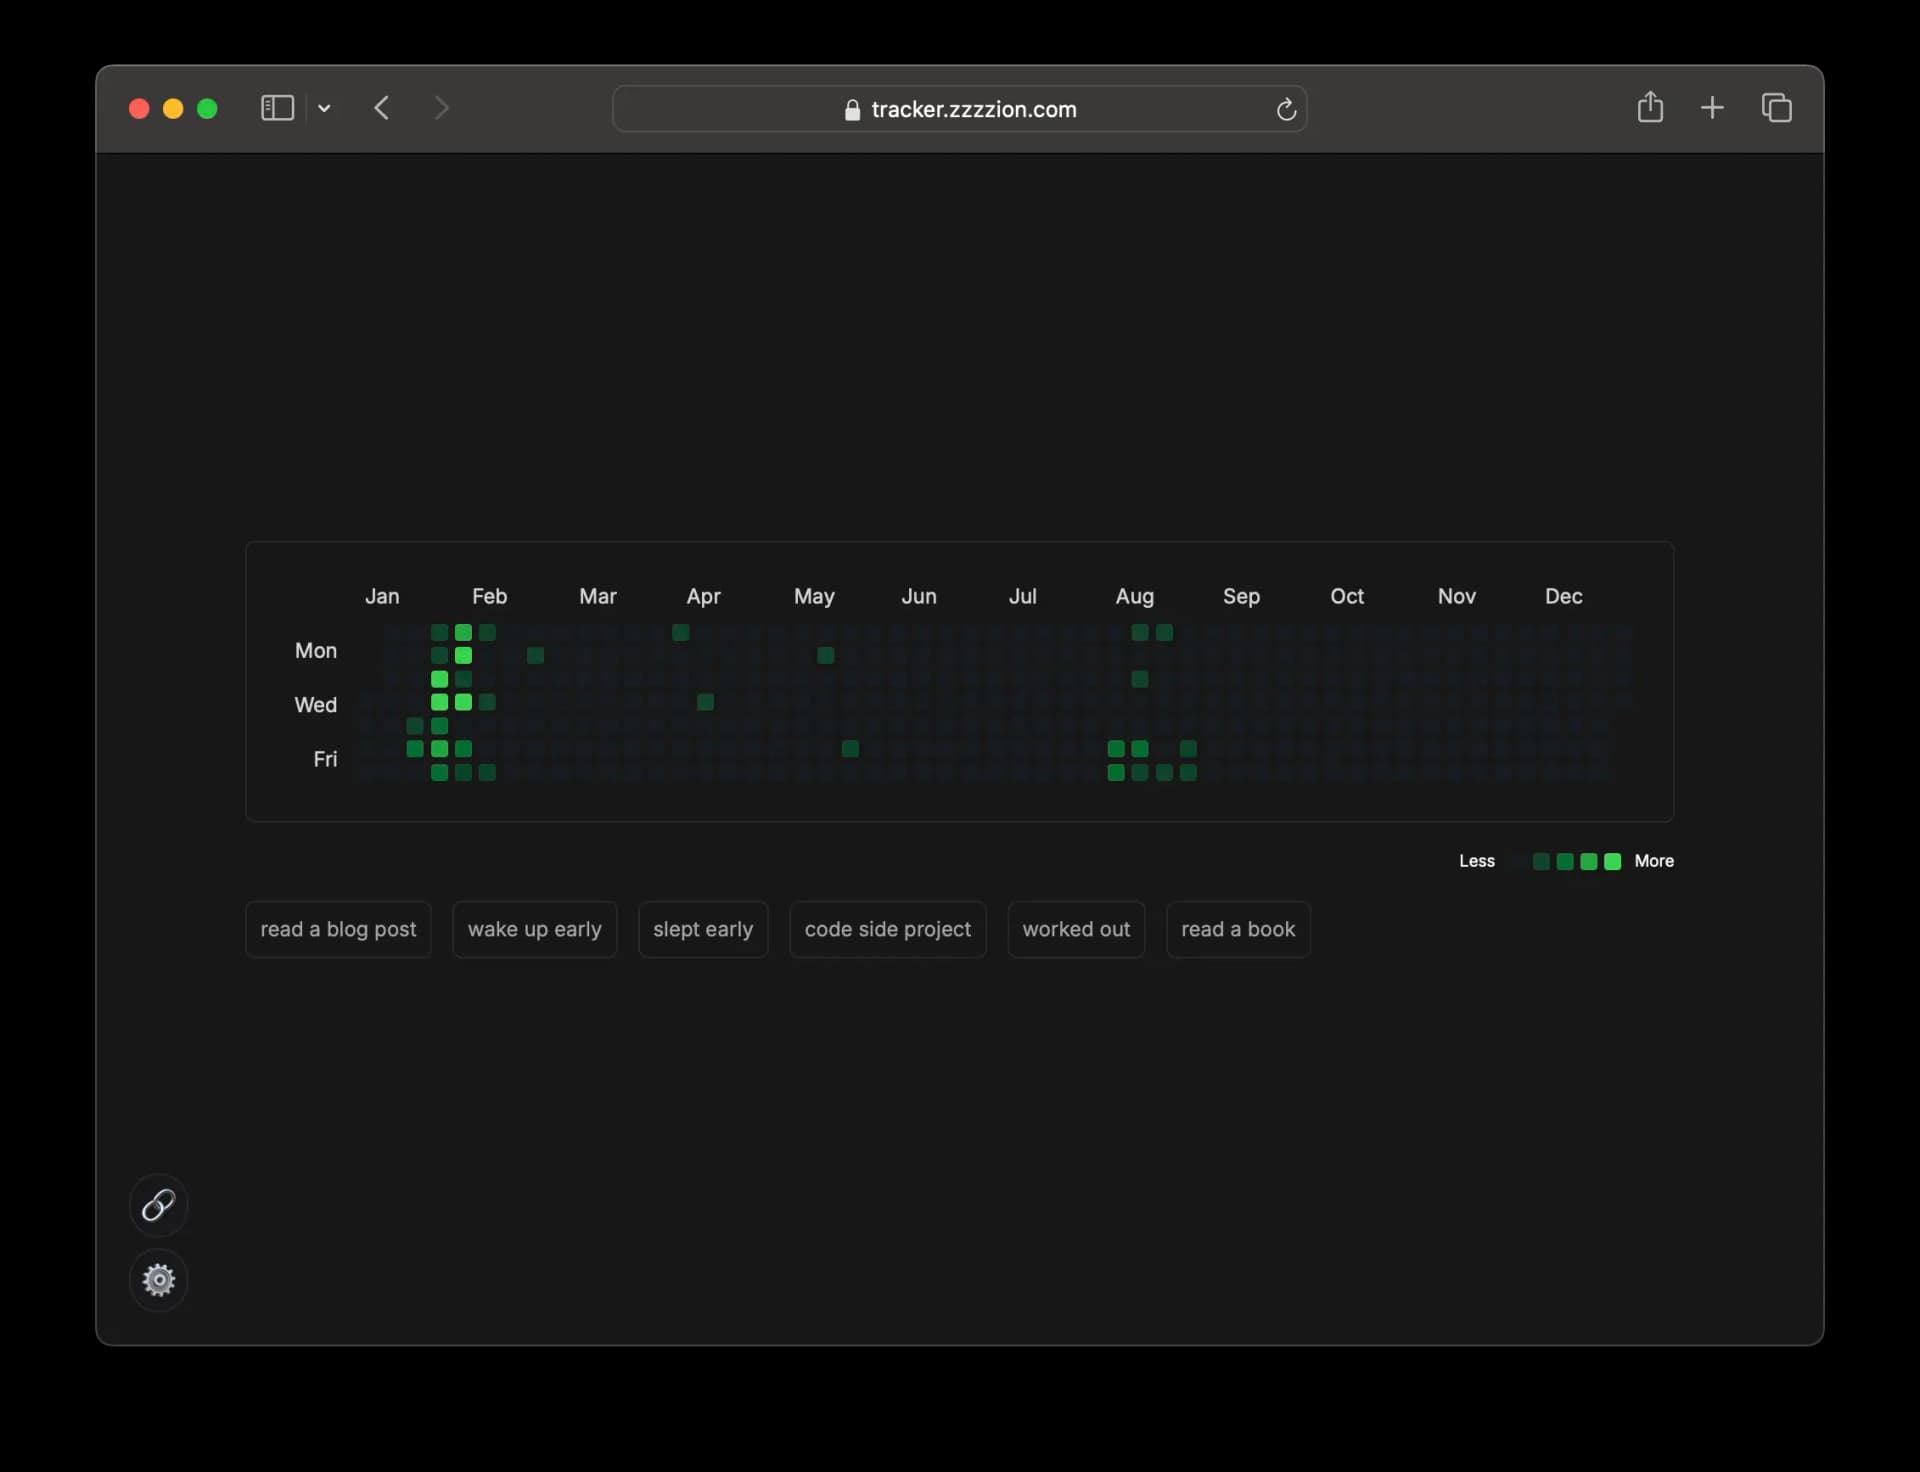This screenshot has height=1472, width=1920.
Task: Click the green full-screen window button
Action: coord(207,108)
